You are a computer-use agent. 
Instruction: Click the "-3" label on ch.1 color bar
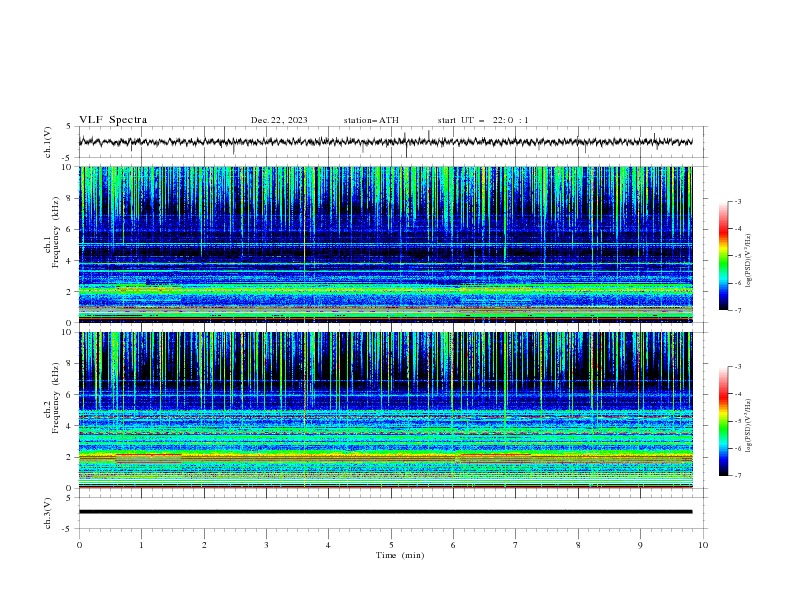pyautogui.click(x=737, y=201)
